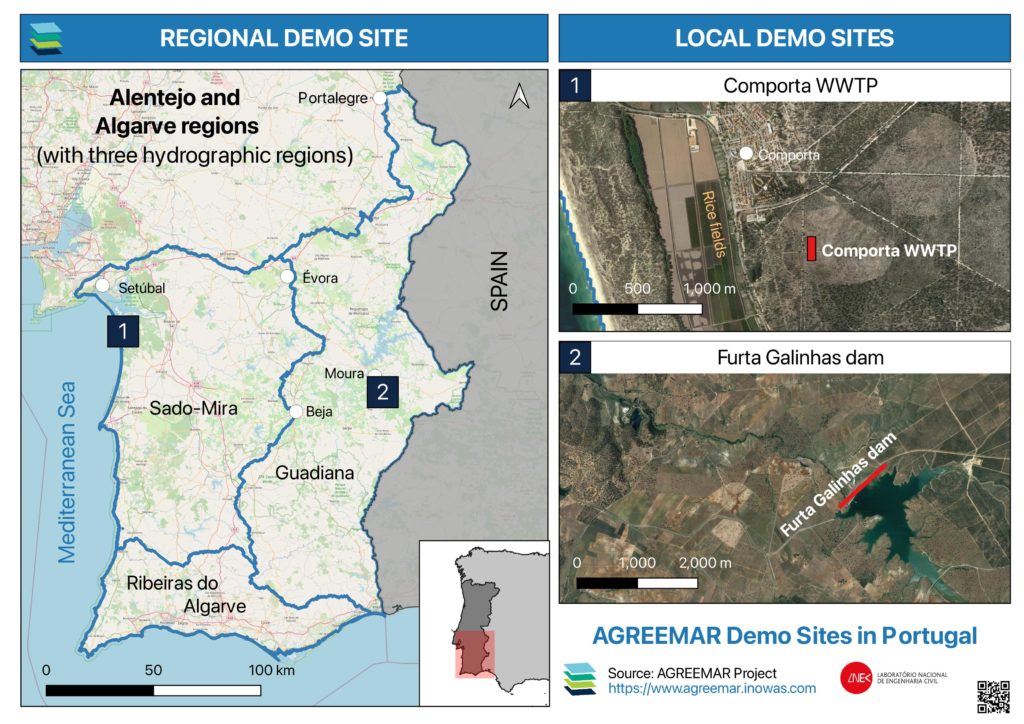Click the Guadiana region label
Screen dimensions: 1024x724
(x=315, y=473)
